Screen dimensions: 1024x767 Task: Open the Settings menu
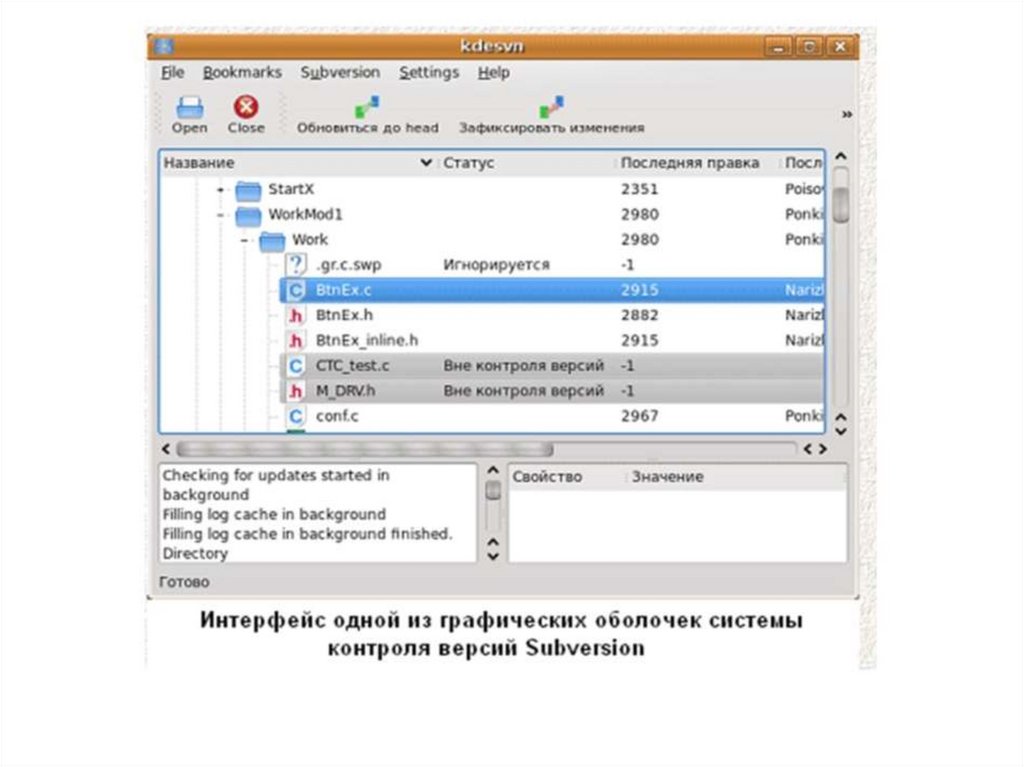429,73
